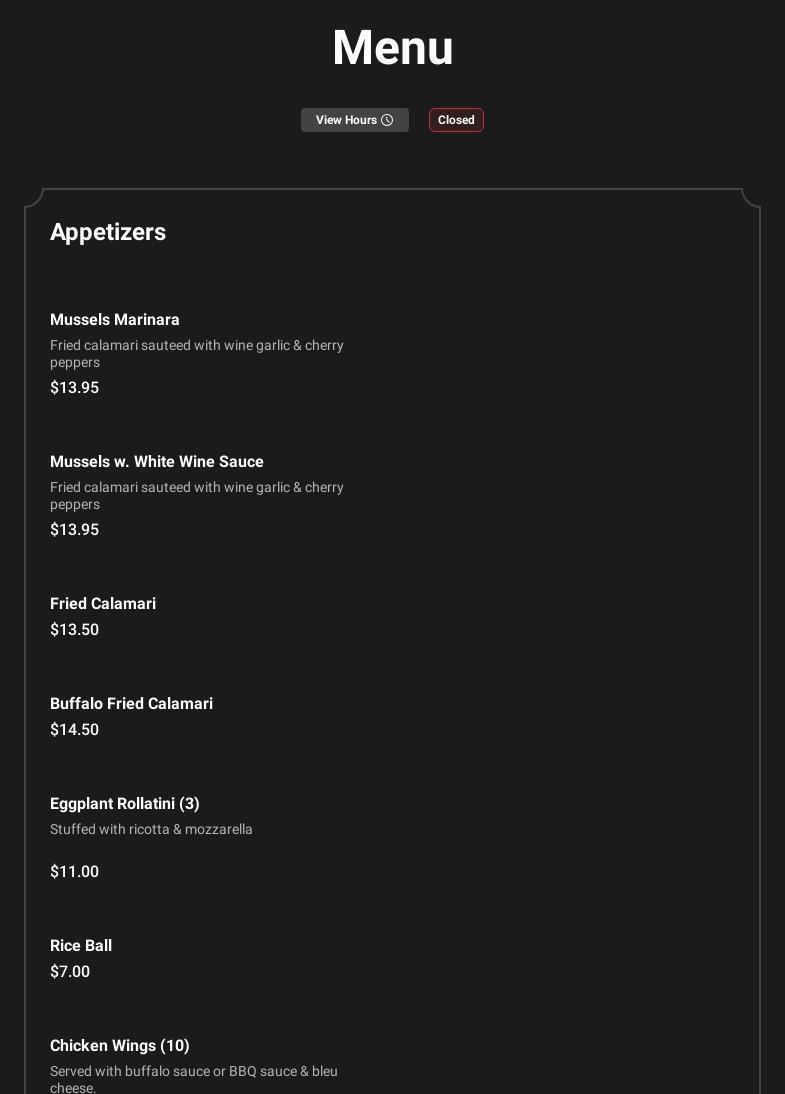Click the clock icon in View Hours
The height and width of the screenshot is (1094, 785).
(x=387, y=120)
